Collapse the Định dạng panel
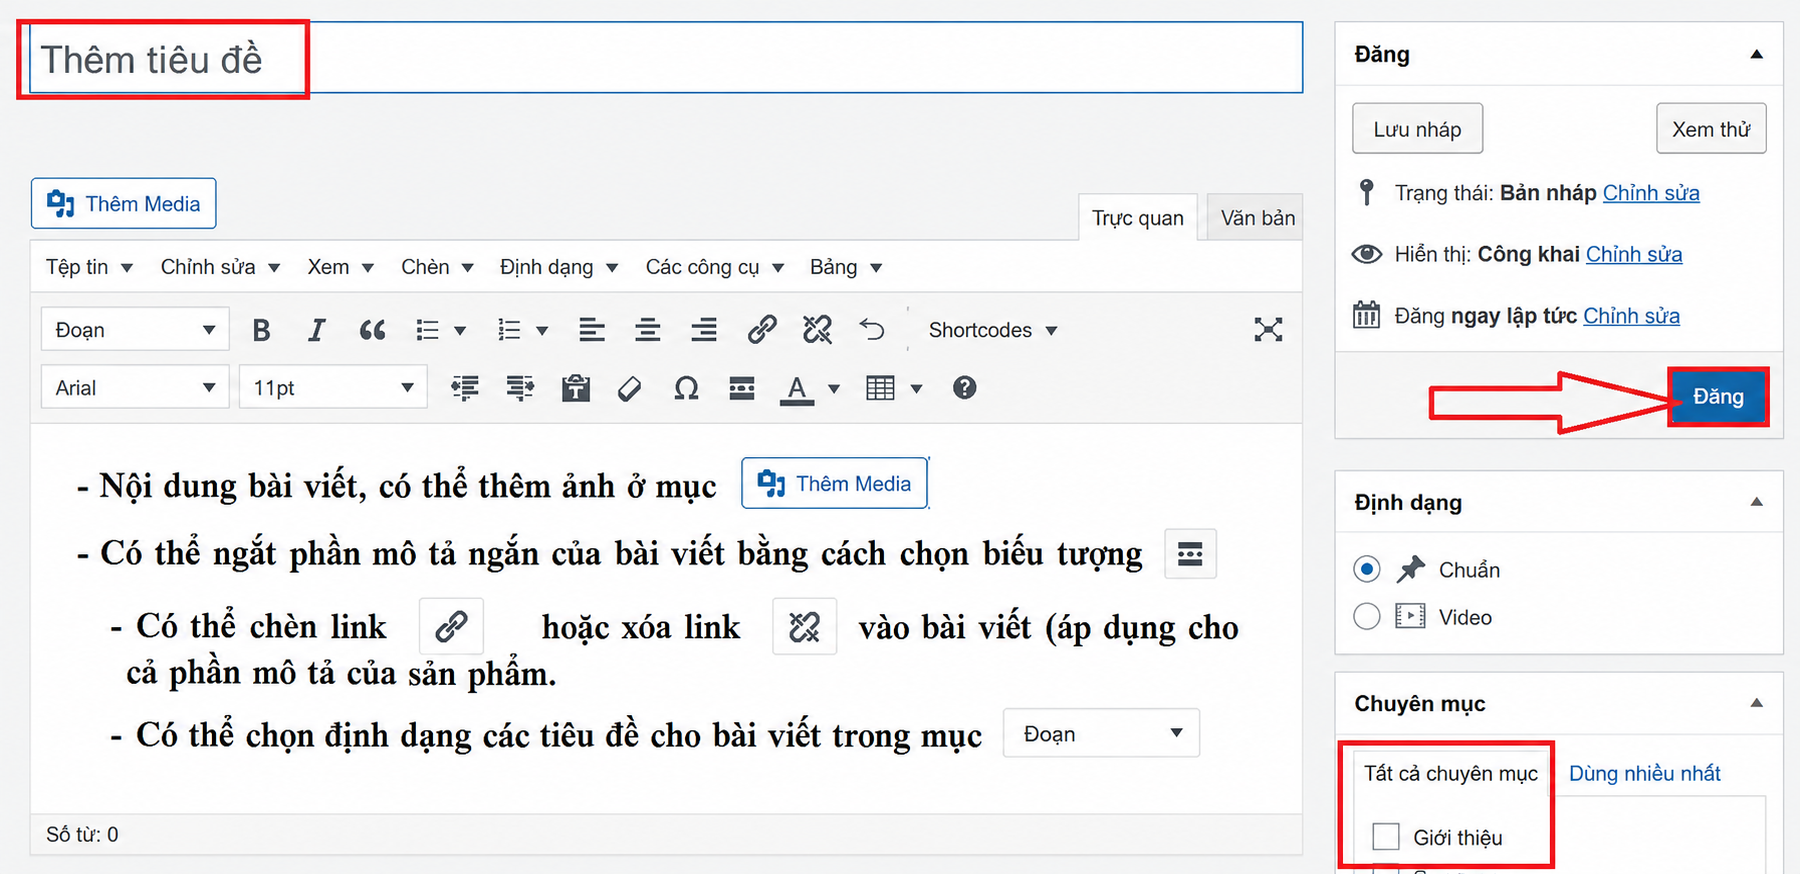Screen dimensions: 1800x874 (1757, 502)
